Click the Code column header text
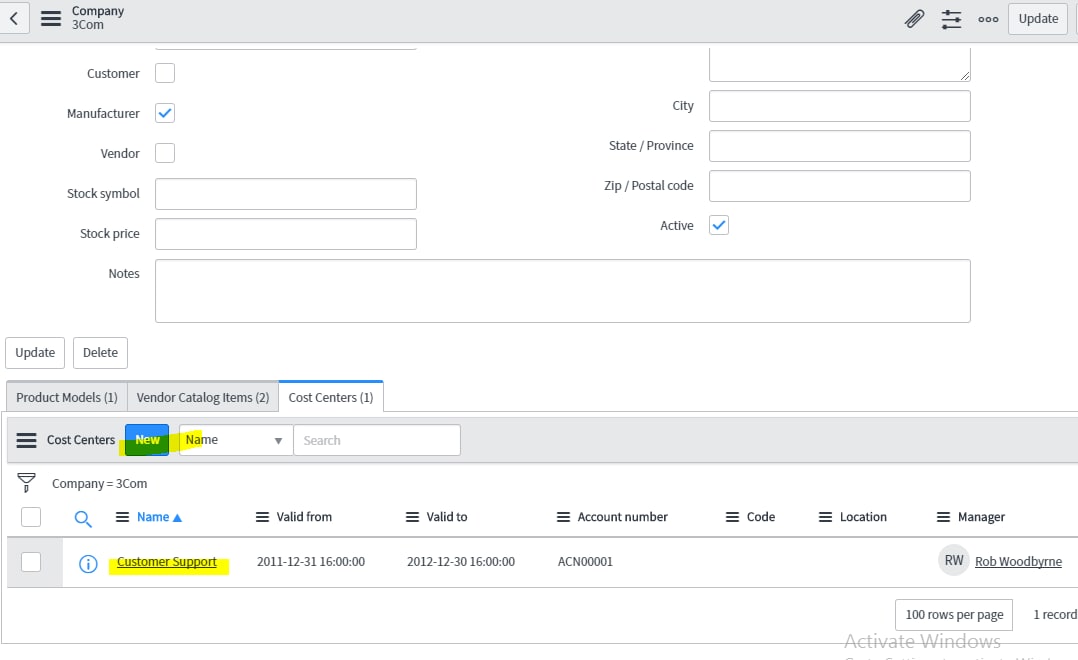 (x=760, y=517)
